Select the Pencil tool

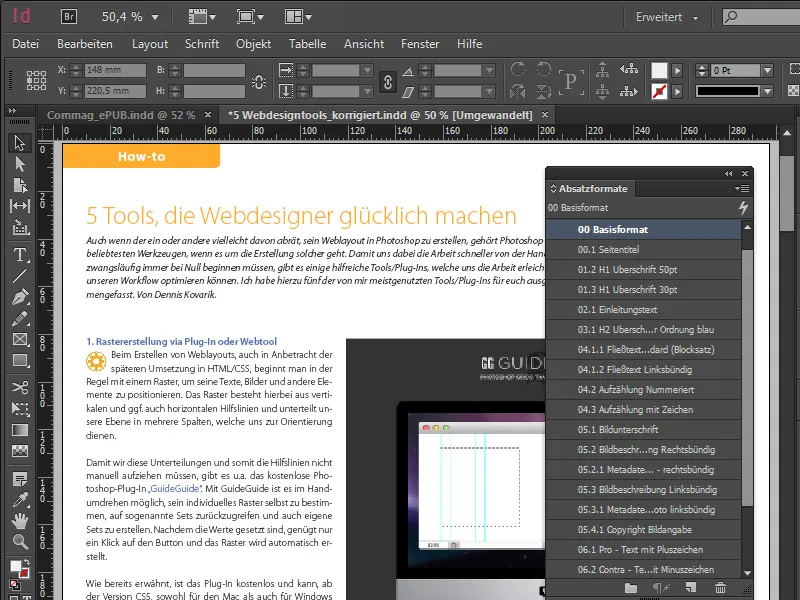coord(19,318)
